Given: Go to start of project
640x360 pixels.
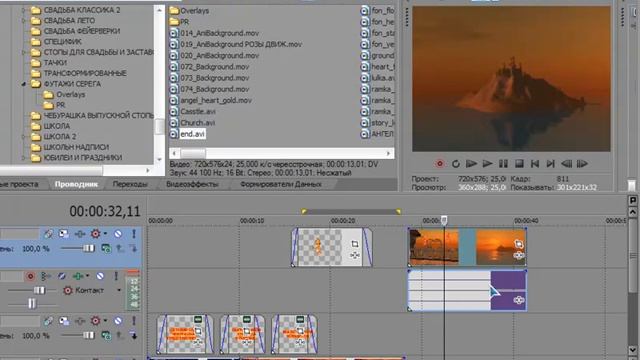Looking at the screenshot, I should coord(535,164).
